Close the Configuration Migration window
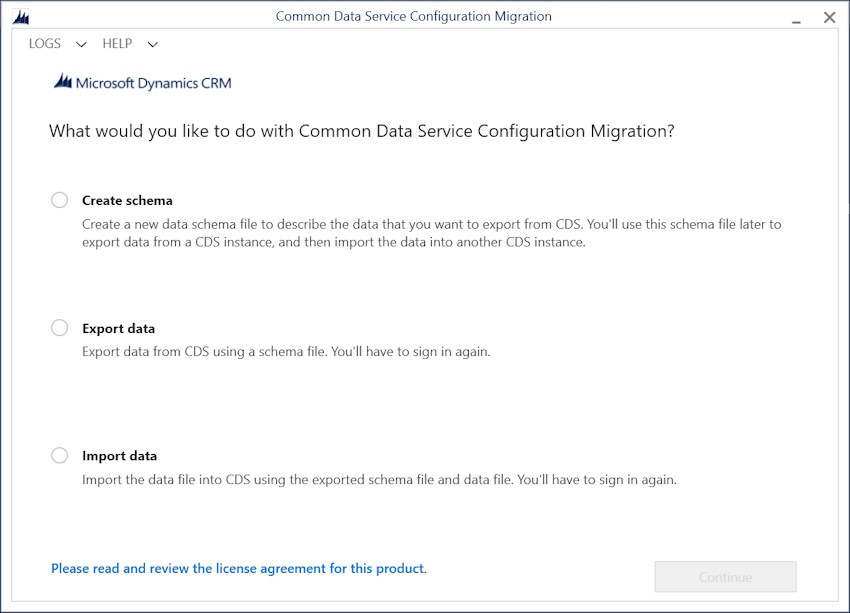This screenshot has height=613, width=850. pyautogui.click(x=829, y=17)
